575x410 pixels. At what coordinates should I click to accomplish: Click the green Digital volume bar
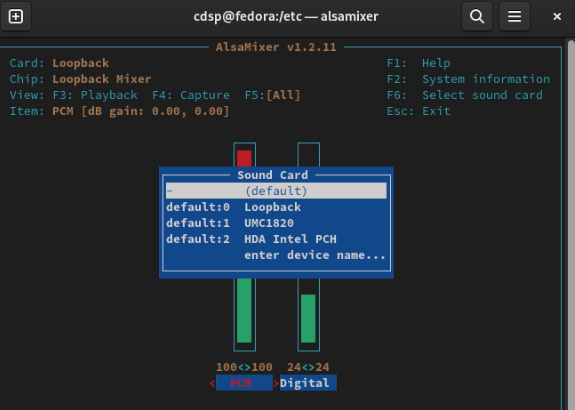(308, 318)
